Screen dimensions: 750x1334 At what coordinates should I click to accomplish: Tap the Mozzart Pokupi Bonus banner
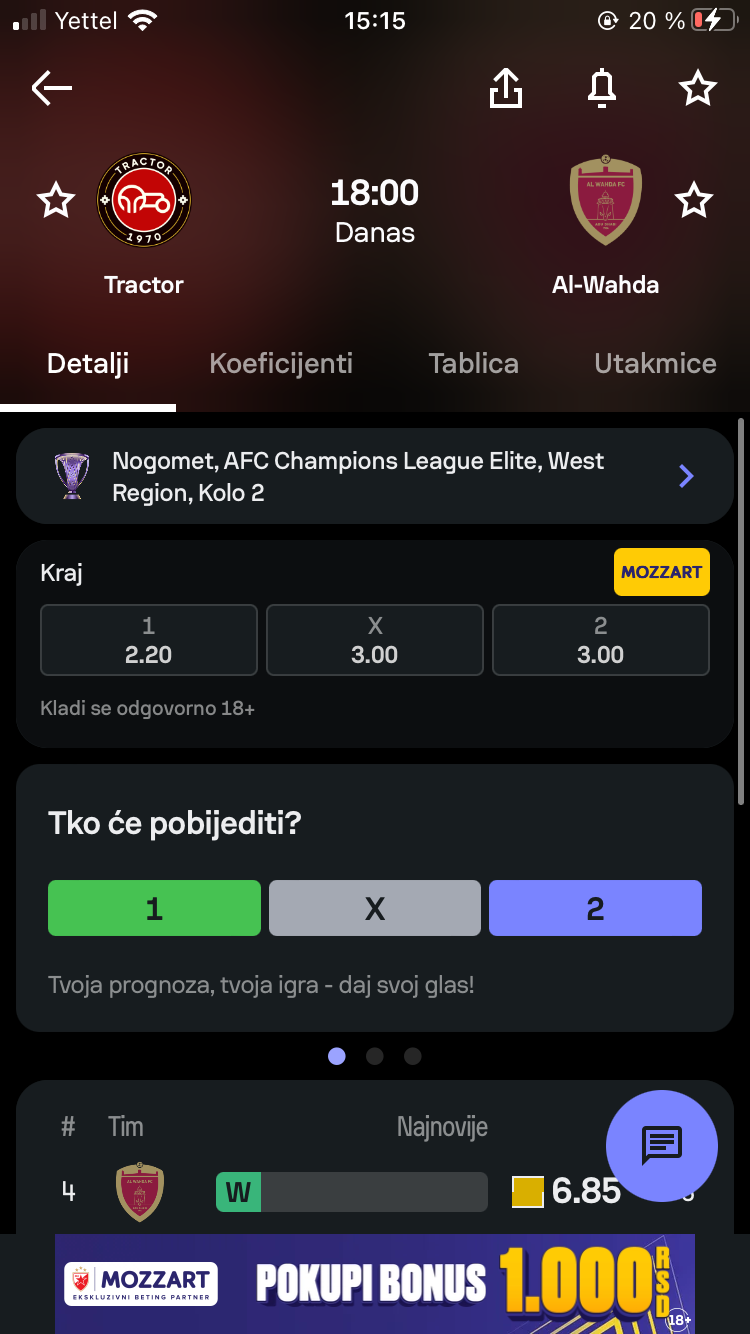coord(375,1284)
